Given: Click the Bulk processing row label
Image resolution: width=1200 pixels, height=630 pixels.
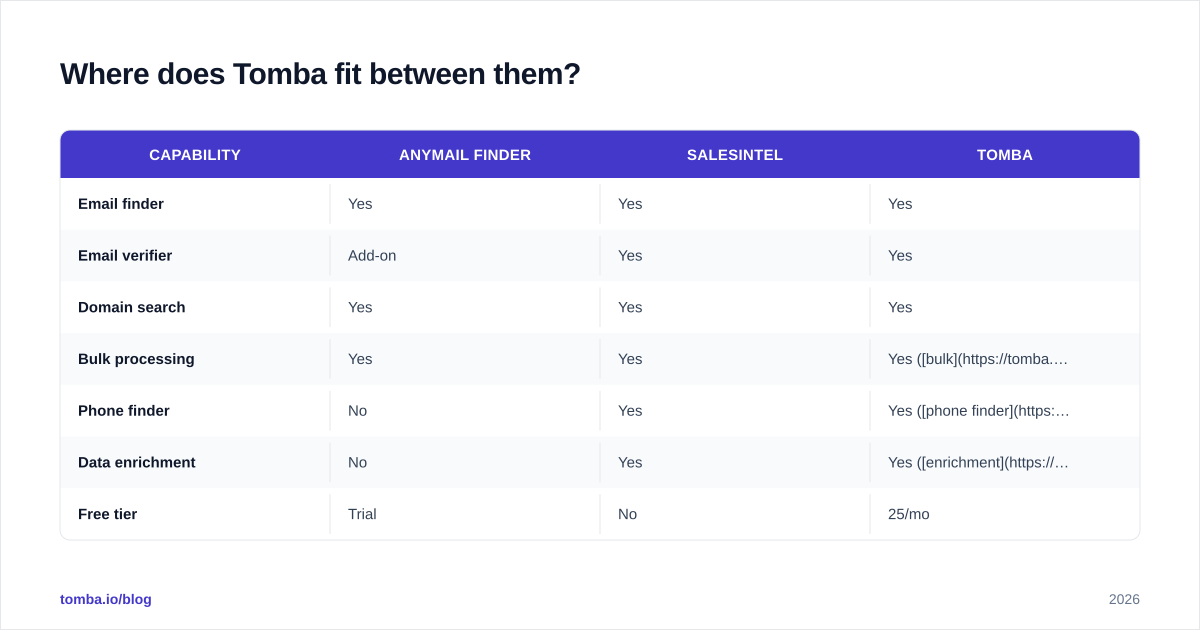Looking at the screenshot, I should coord(136,359).
